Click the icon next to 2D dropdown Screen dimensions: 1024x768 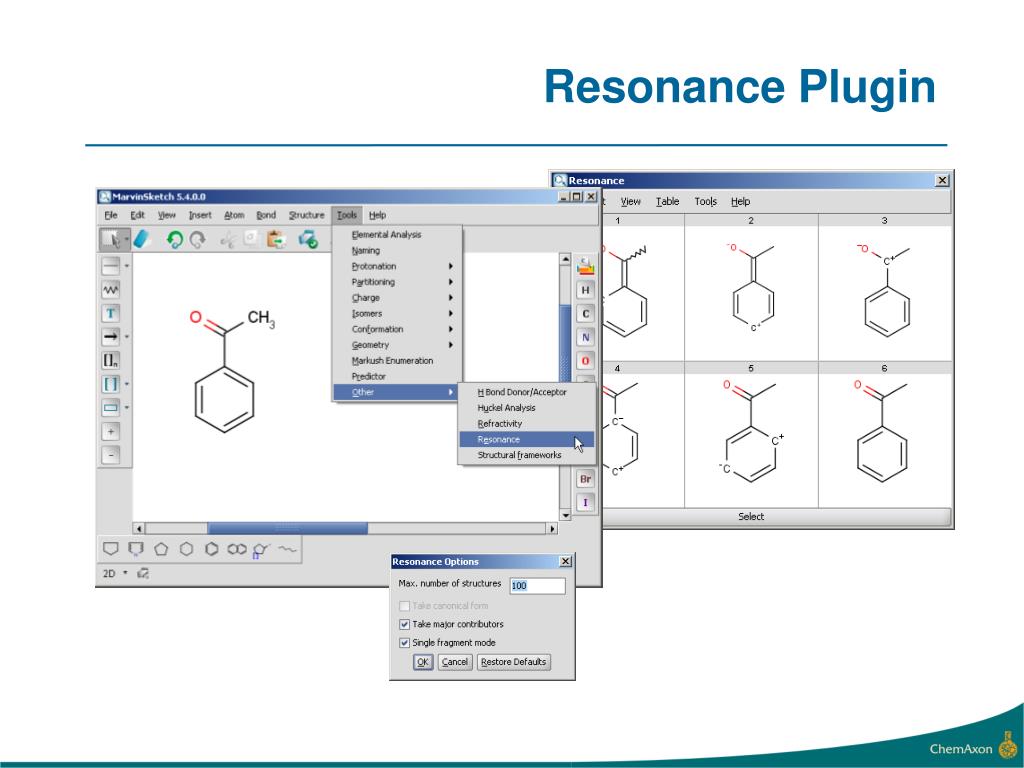tap(143, 573)
